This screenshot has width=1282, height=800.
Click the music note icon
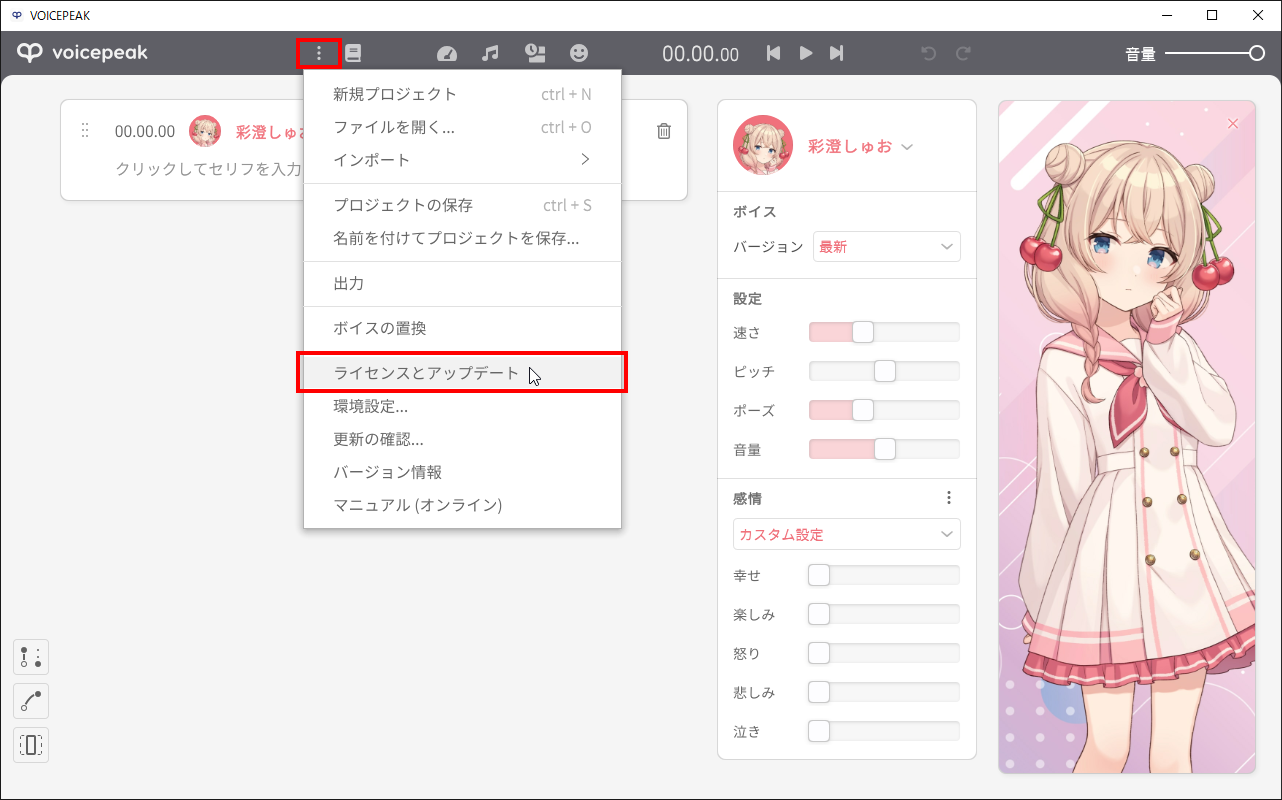point(490,54)
